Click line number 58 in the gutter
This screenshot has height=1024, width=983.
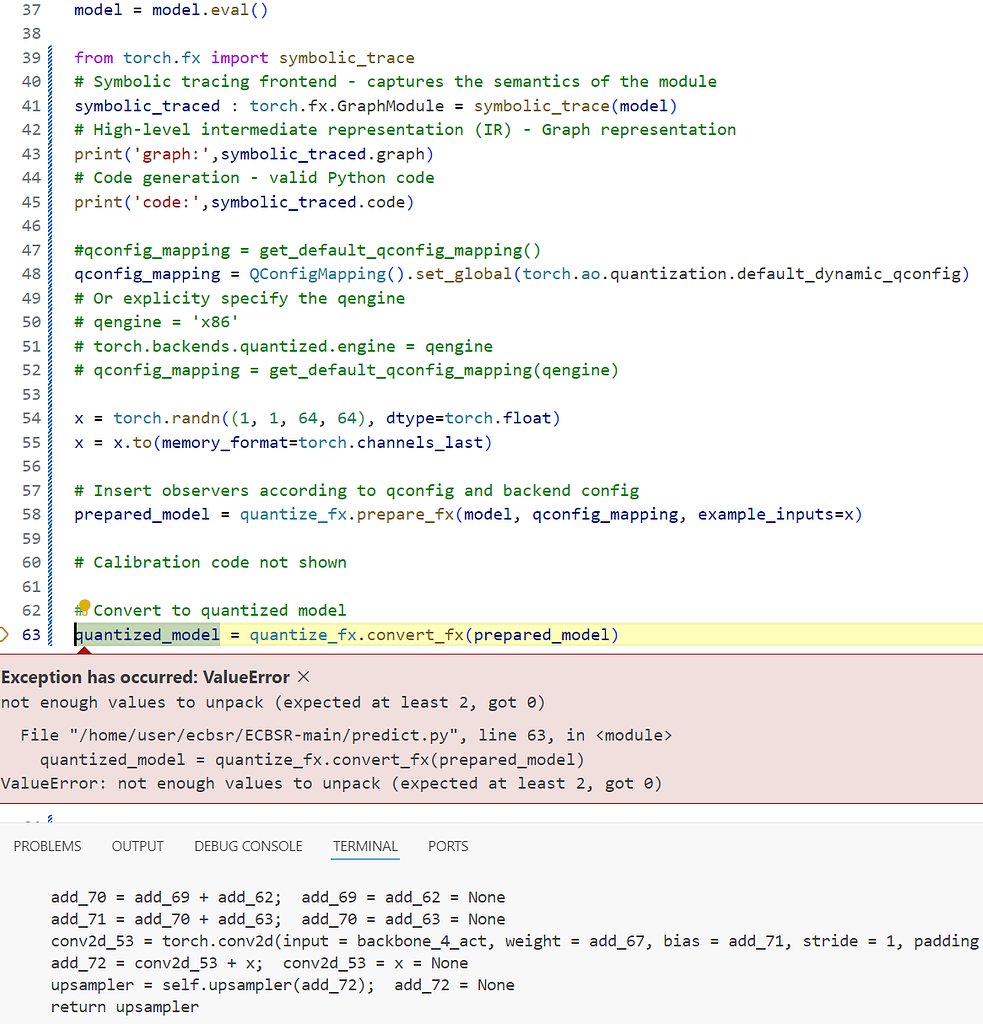click(x=31, y=514)
